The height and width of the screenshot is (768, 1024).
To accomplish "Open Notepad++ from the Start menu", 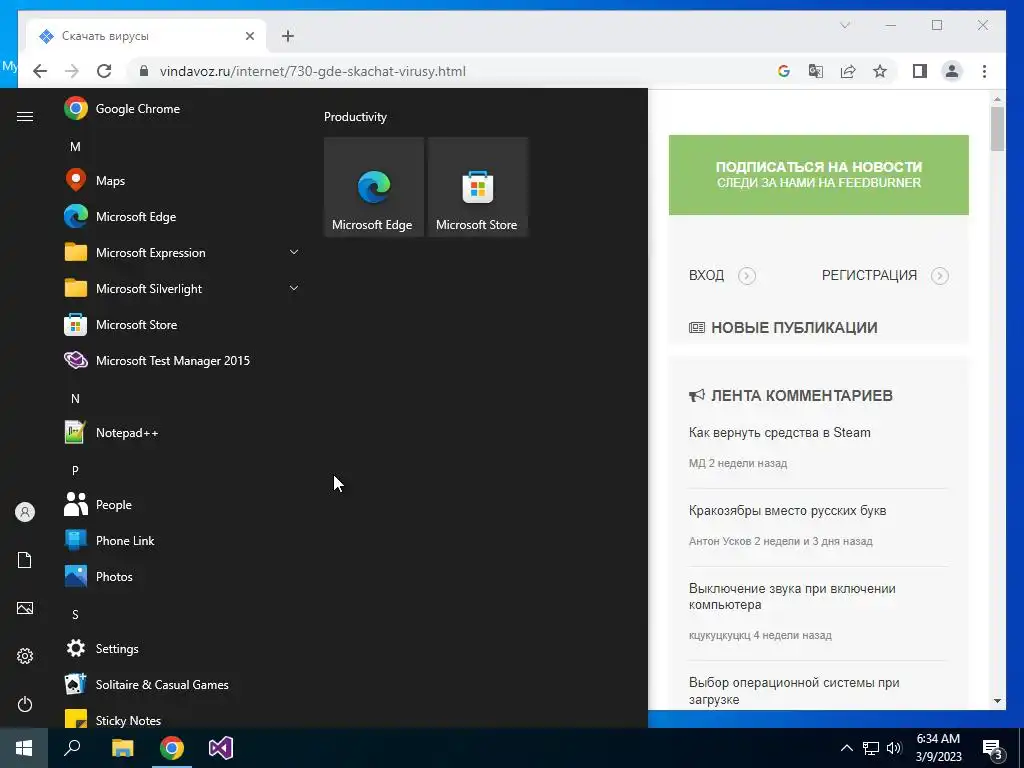I will tap(183, 432).
